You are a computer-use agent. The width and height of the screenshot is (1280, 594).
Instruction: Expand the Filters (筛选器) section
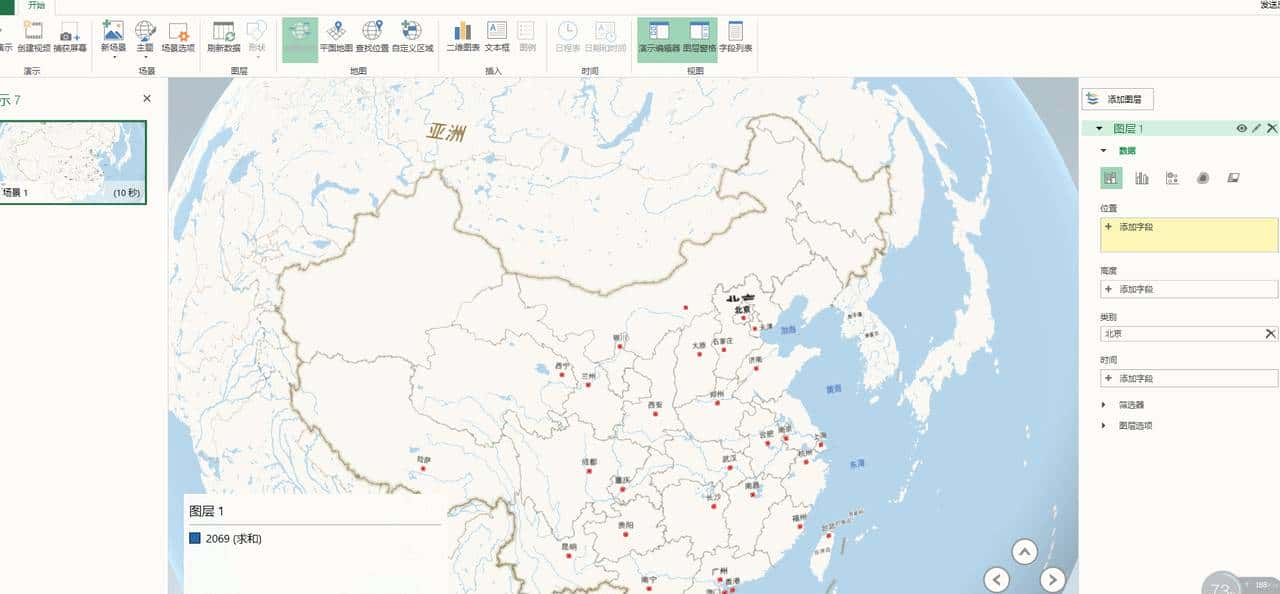click(x=1104, y=405)
